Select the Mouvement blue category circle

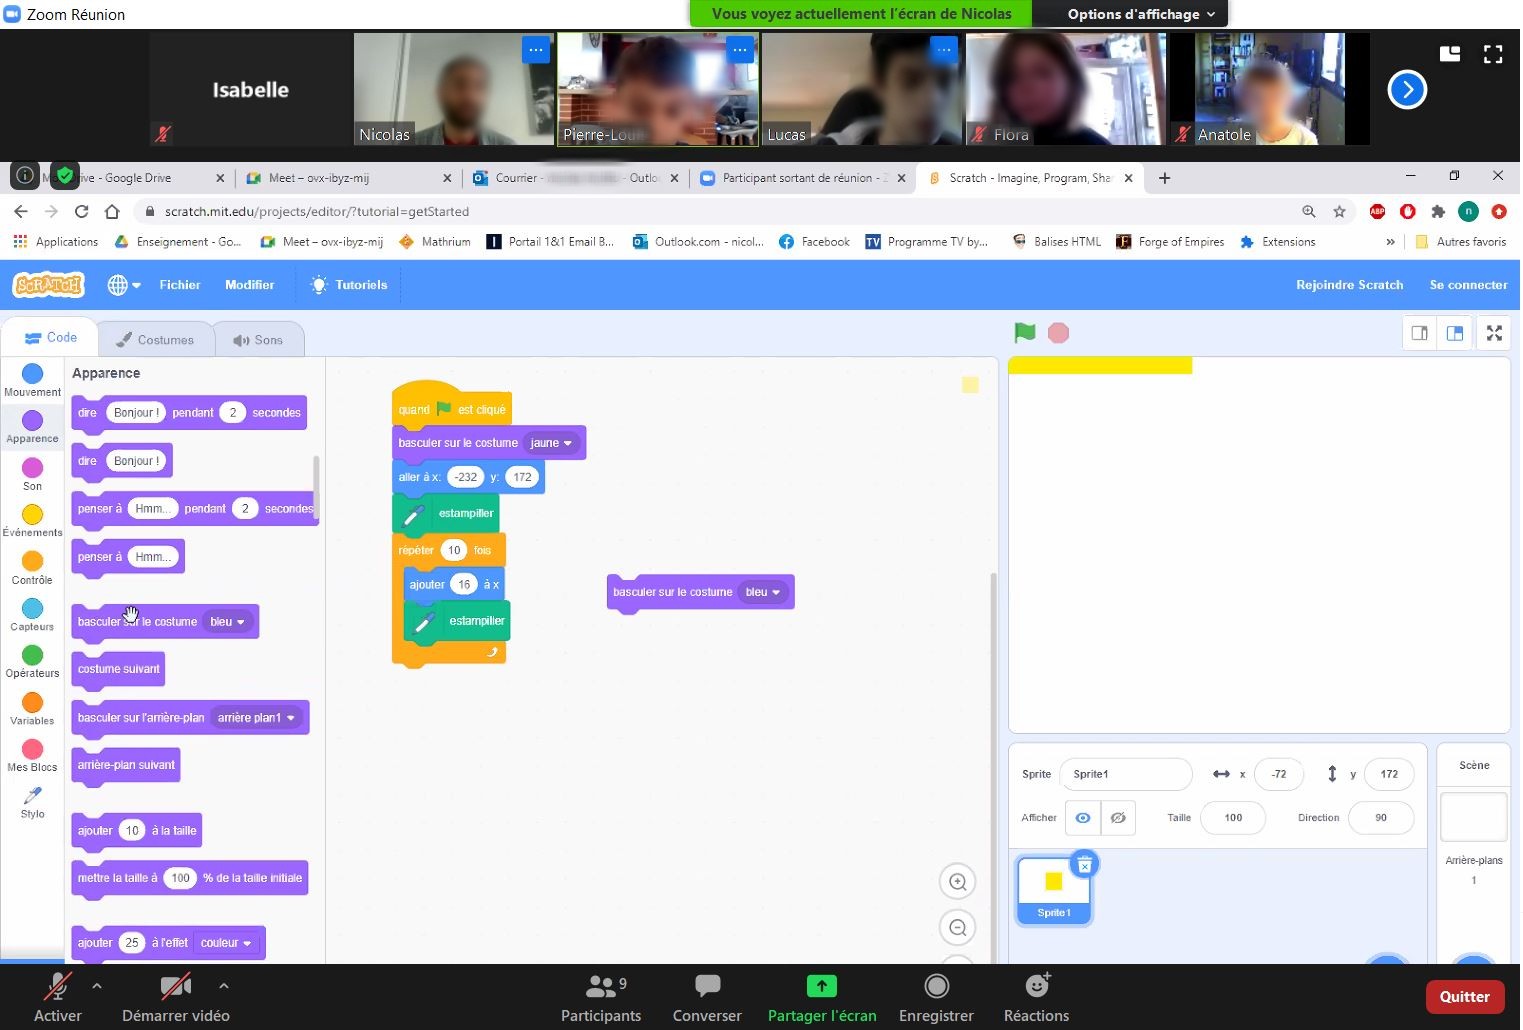point(33,374)
